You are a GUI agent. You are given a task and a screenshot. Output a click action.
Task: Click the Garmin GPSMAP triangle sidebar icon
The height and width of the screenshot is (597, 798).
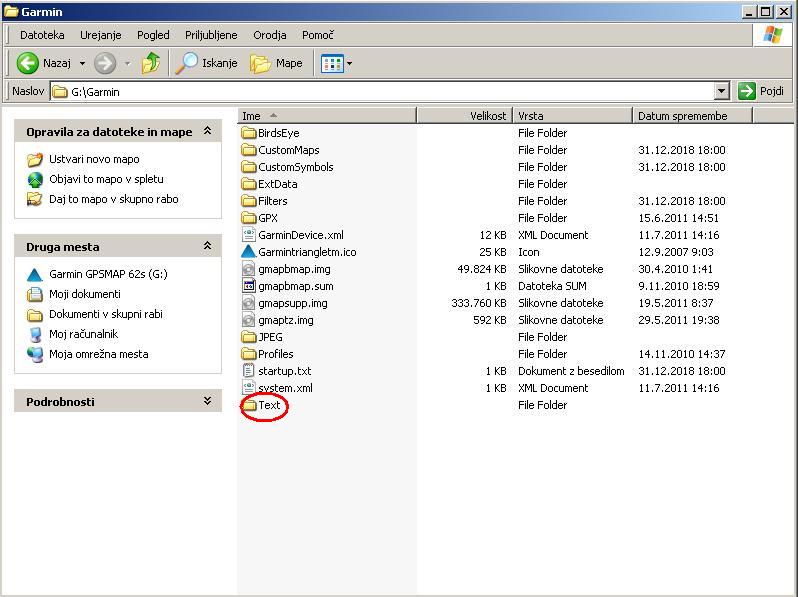click(x=35, y=274)
